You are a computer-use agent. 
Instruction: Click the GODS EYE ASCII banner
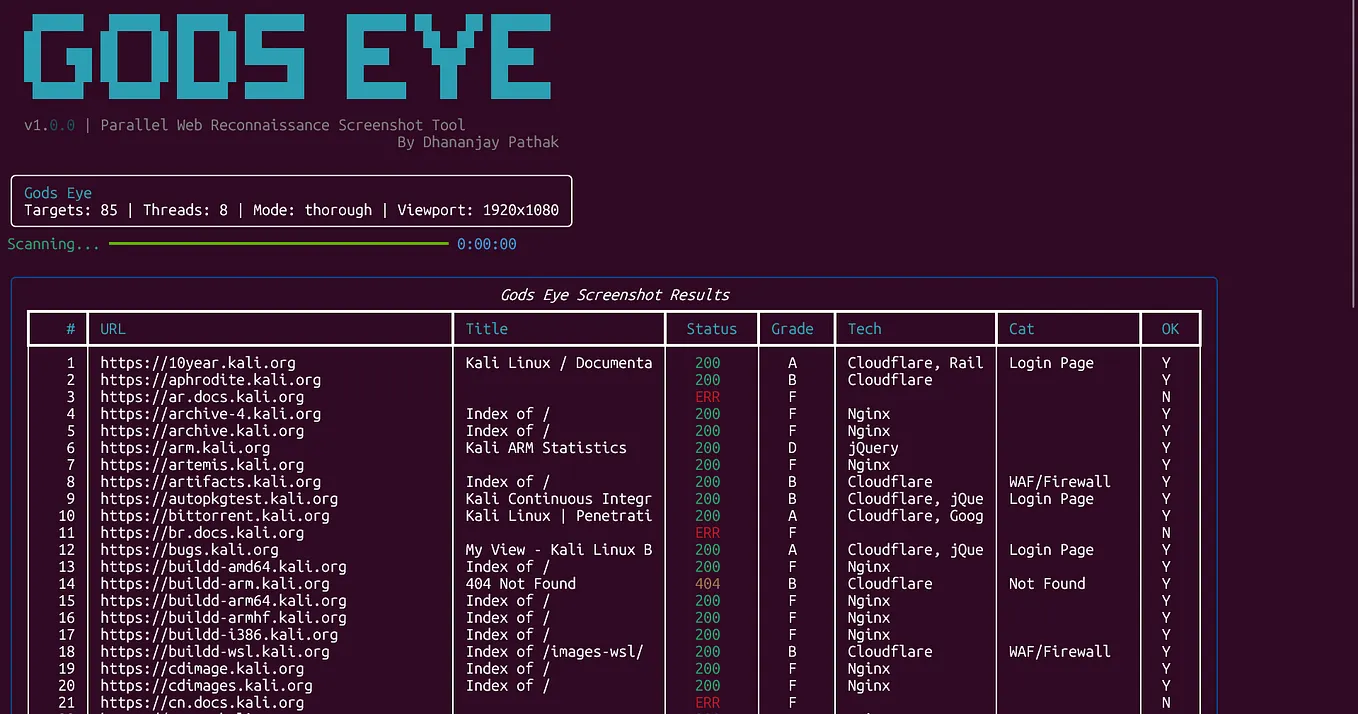tap(288, 56)
